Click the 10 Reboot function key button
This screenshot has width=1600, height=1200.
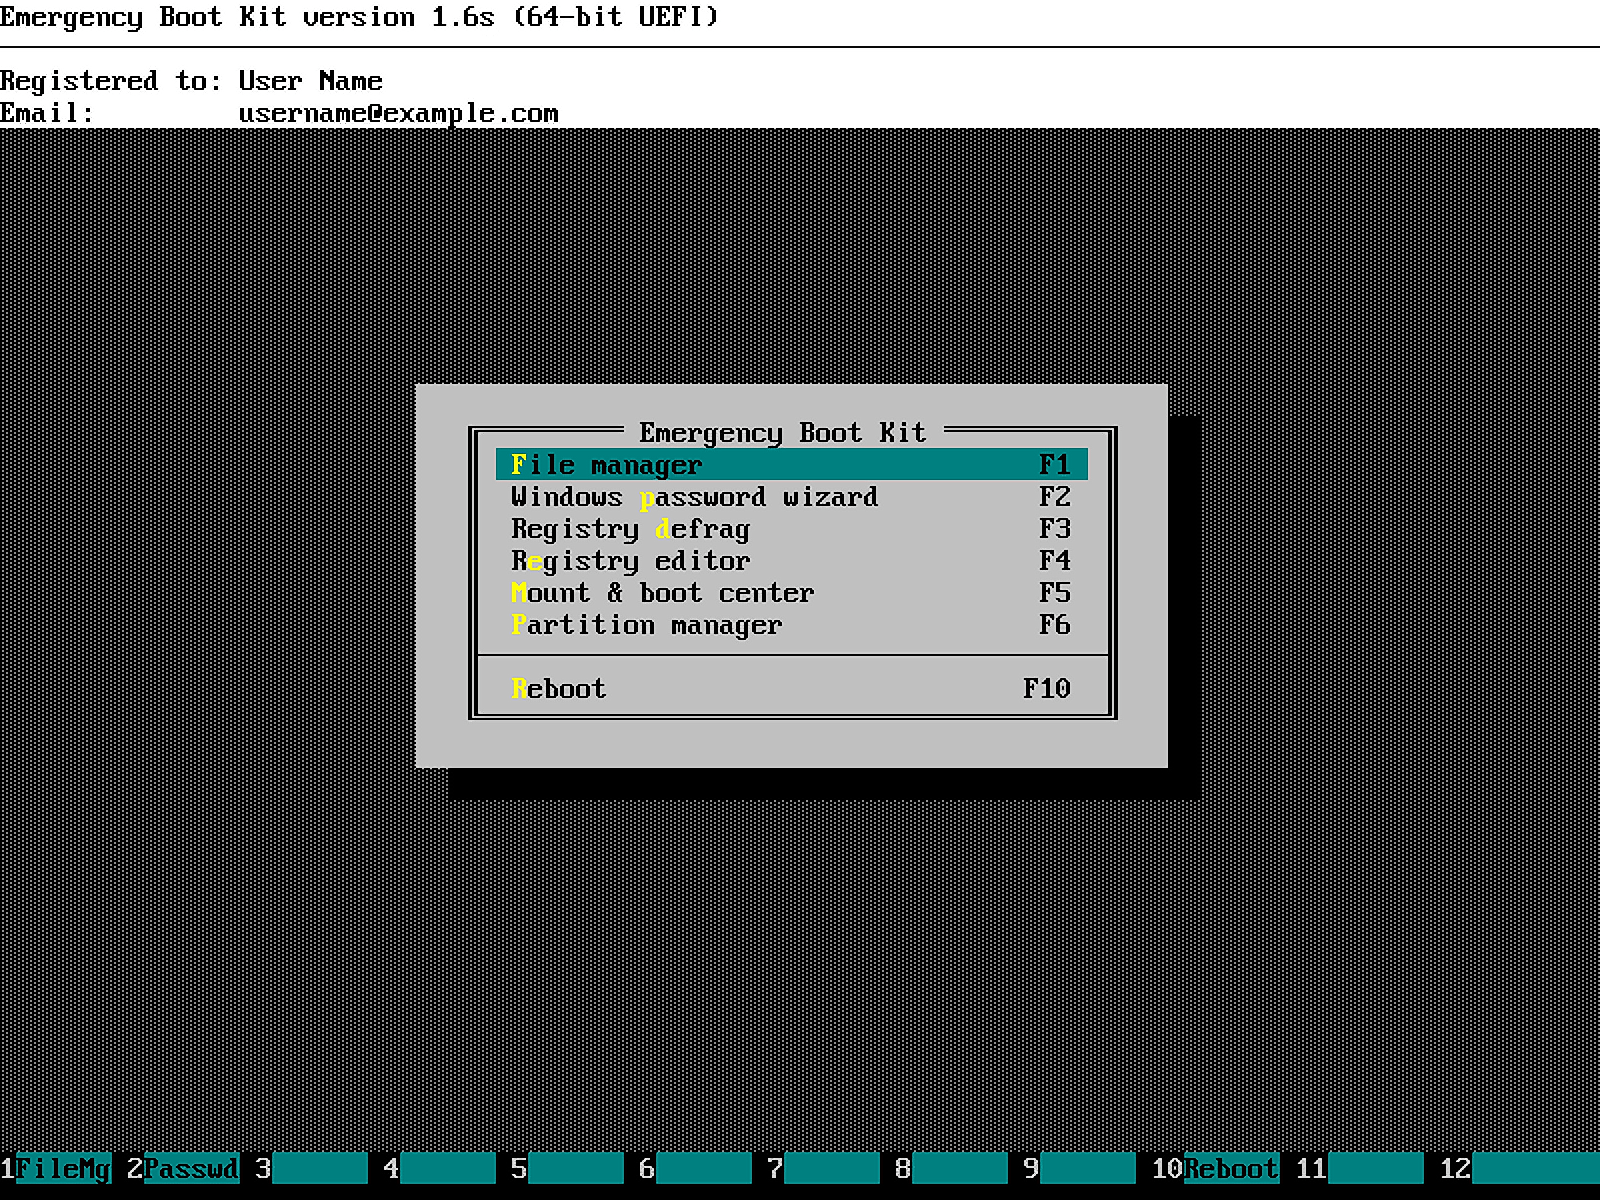1216,1168
